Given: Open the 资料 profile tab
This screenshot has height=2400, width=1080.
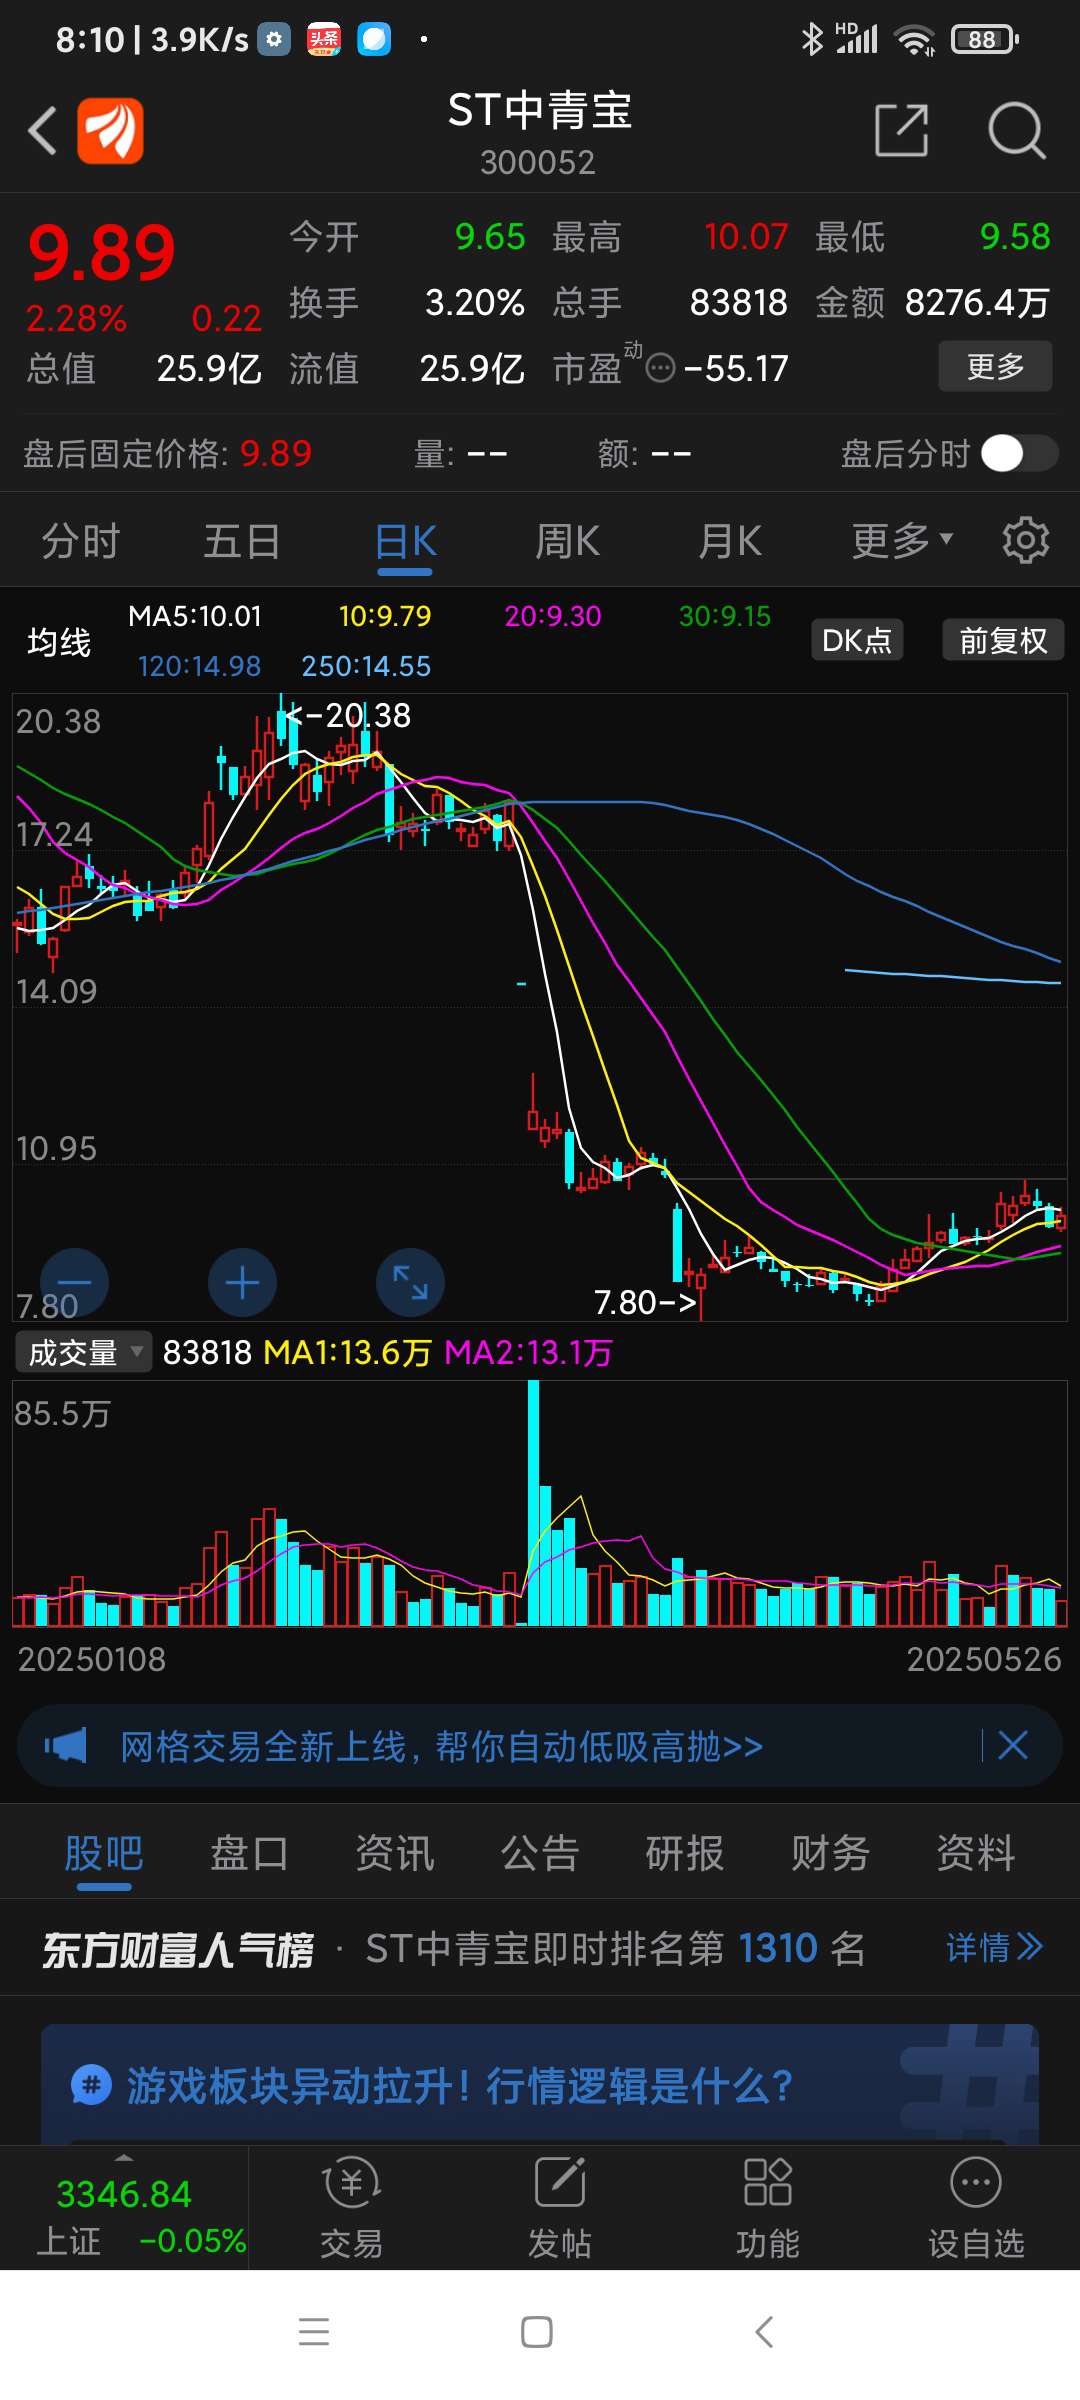Looking at the screenshot, I should [976, 1853].
